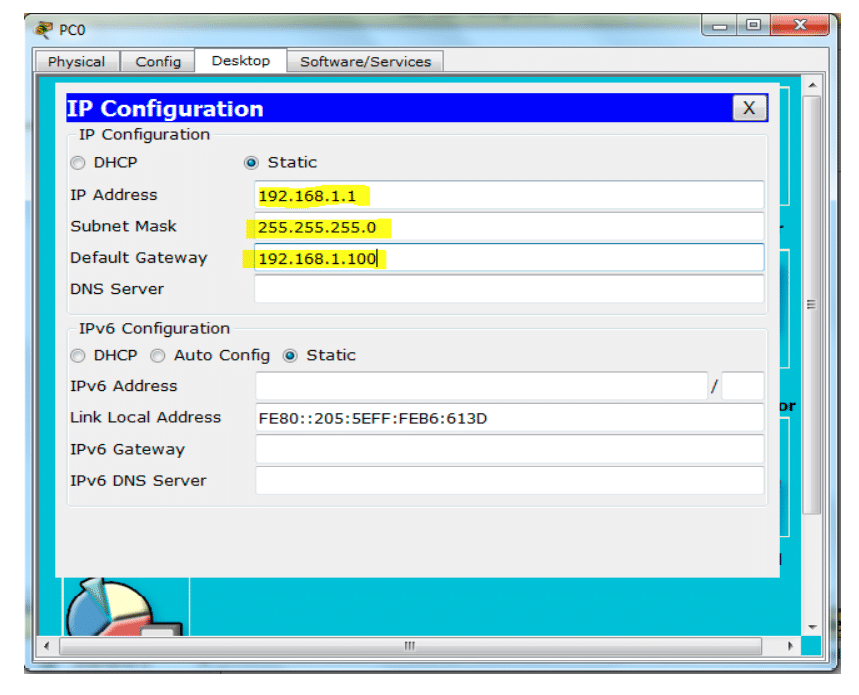Click the PC0 window title icon
Screen dimensions: 859x695
(44, 29)
